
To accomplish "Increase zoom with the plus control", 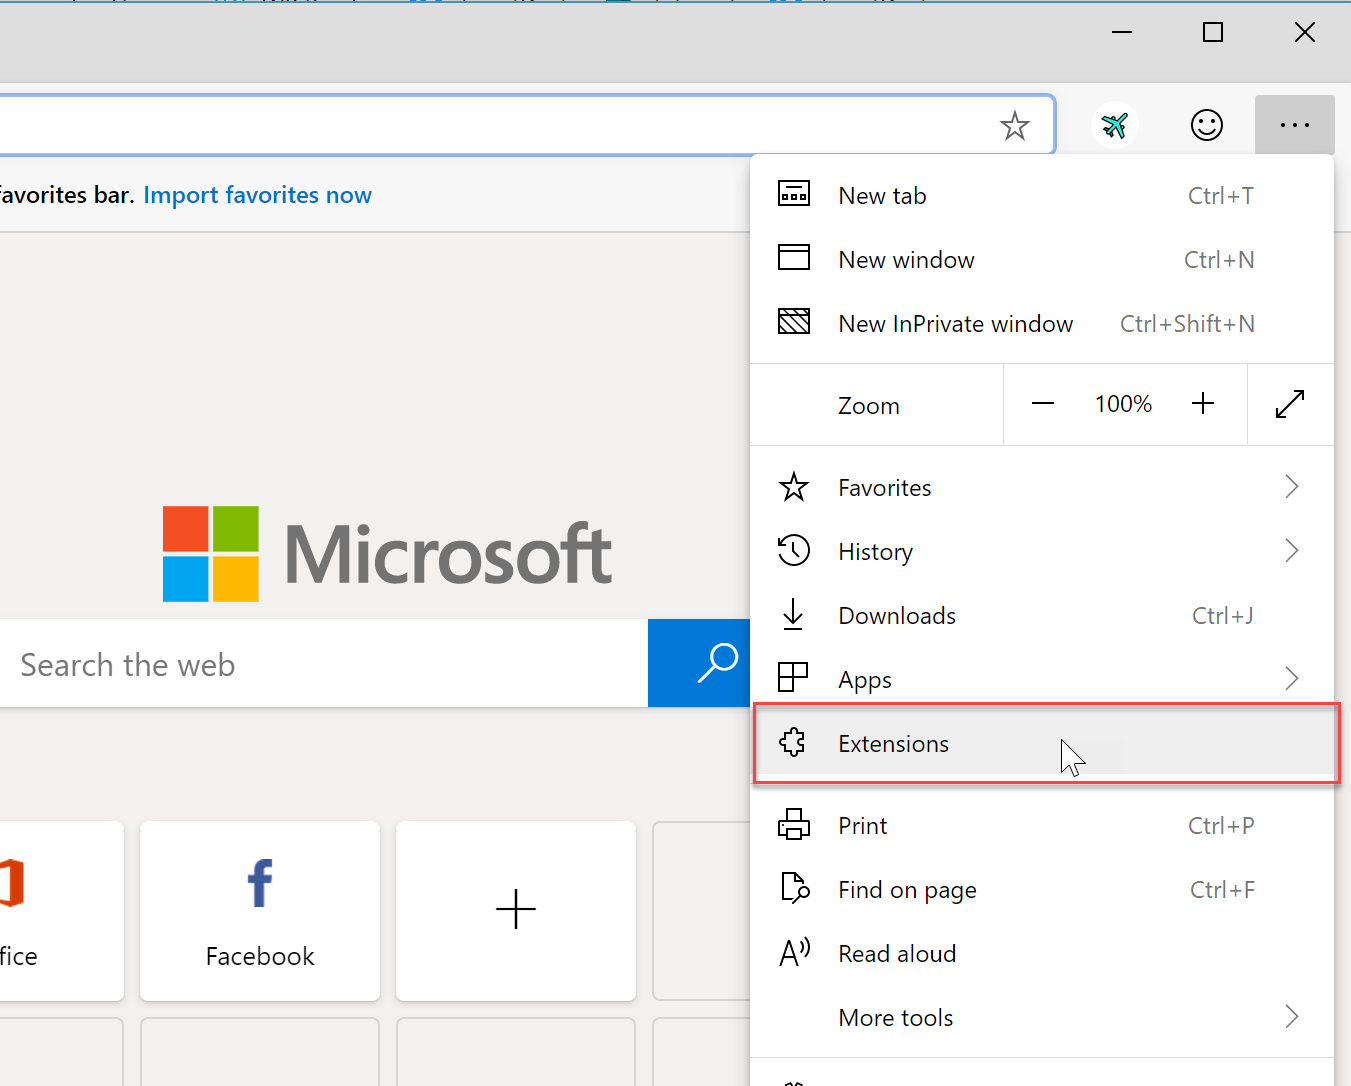I will click(x=1203, y=403).
